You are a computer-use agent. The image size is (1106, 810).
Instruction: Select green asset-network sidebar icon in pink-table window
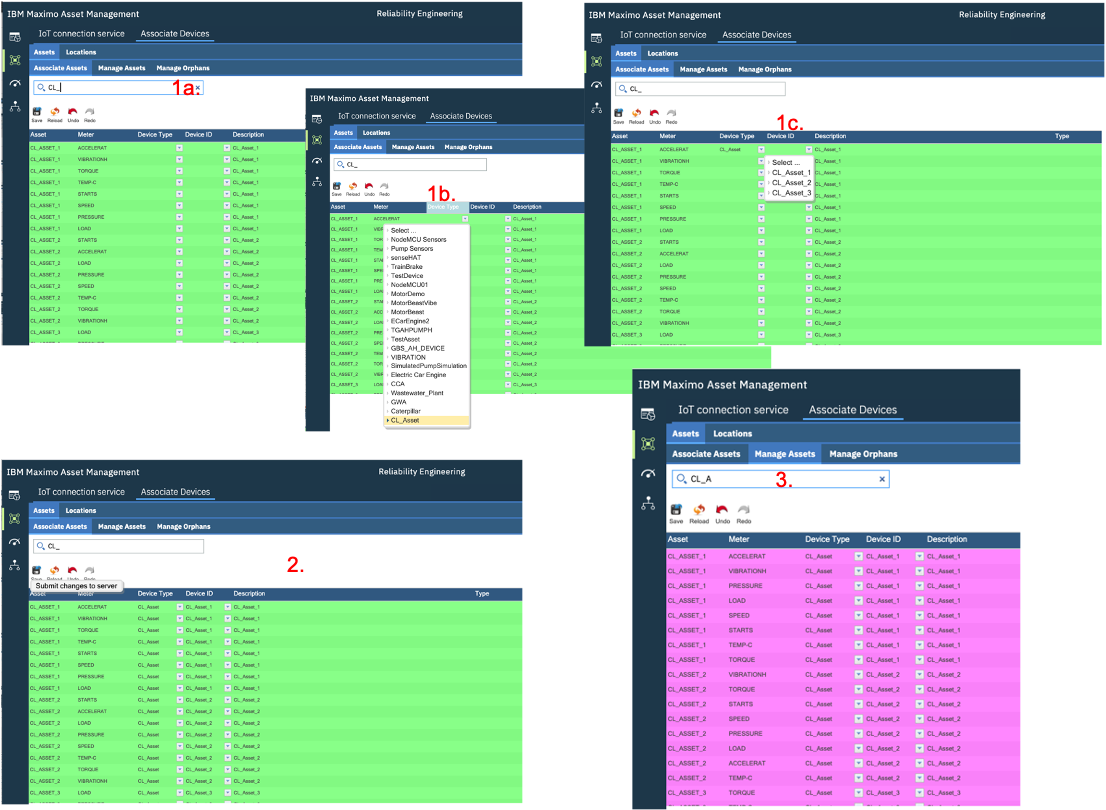[x=648, y=444]
